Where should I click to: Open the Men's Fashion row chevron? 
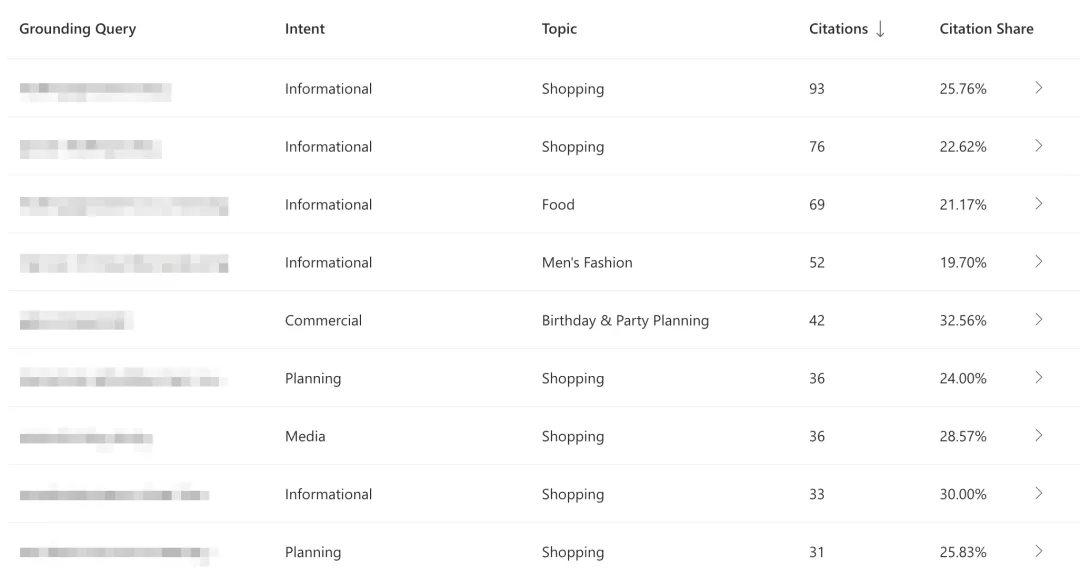click(x=1039, y=261)
